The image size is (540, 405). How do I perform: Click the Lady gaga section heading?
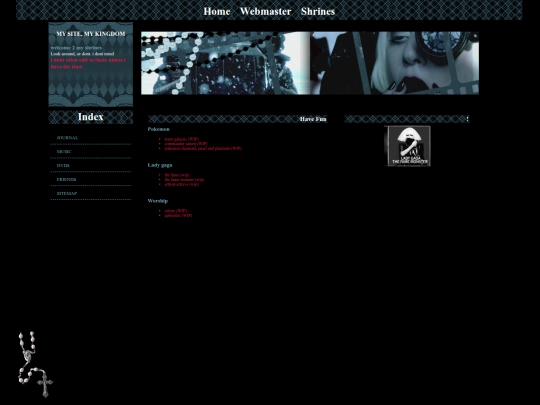160,165
